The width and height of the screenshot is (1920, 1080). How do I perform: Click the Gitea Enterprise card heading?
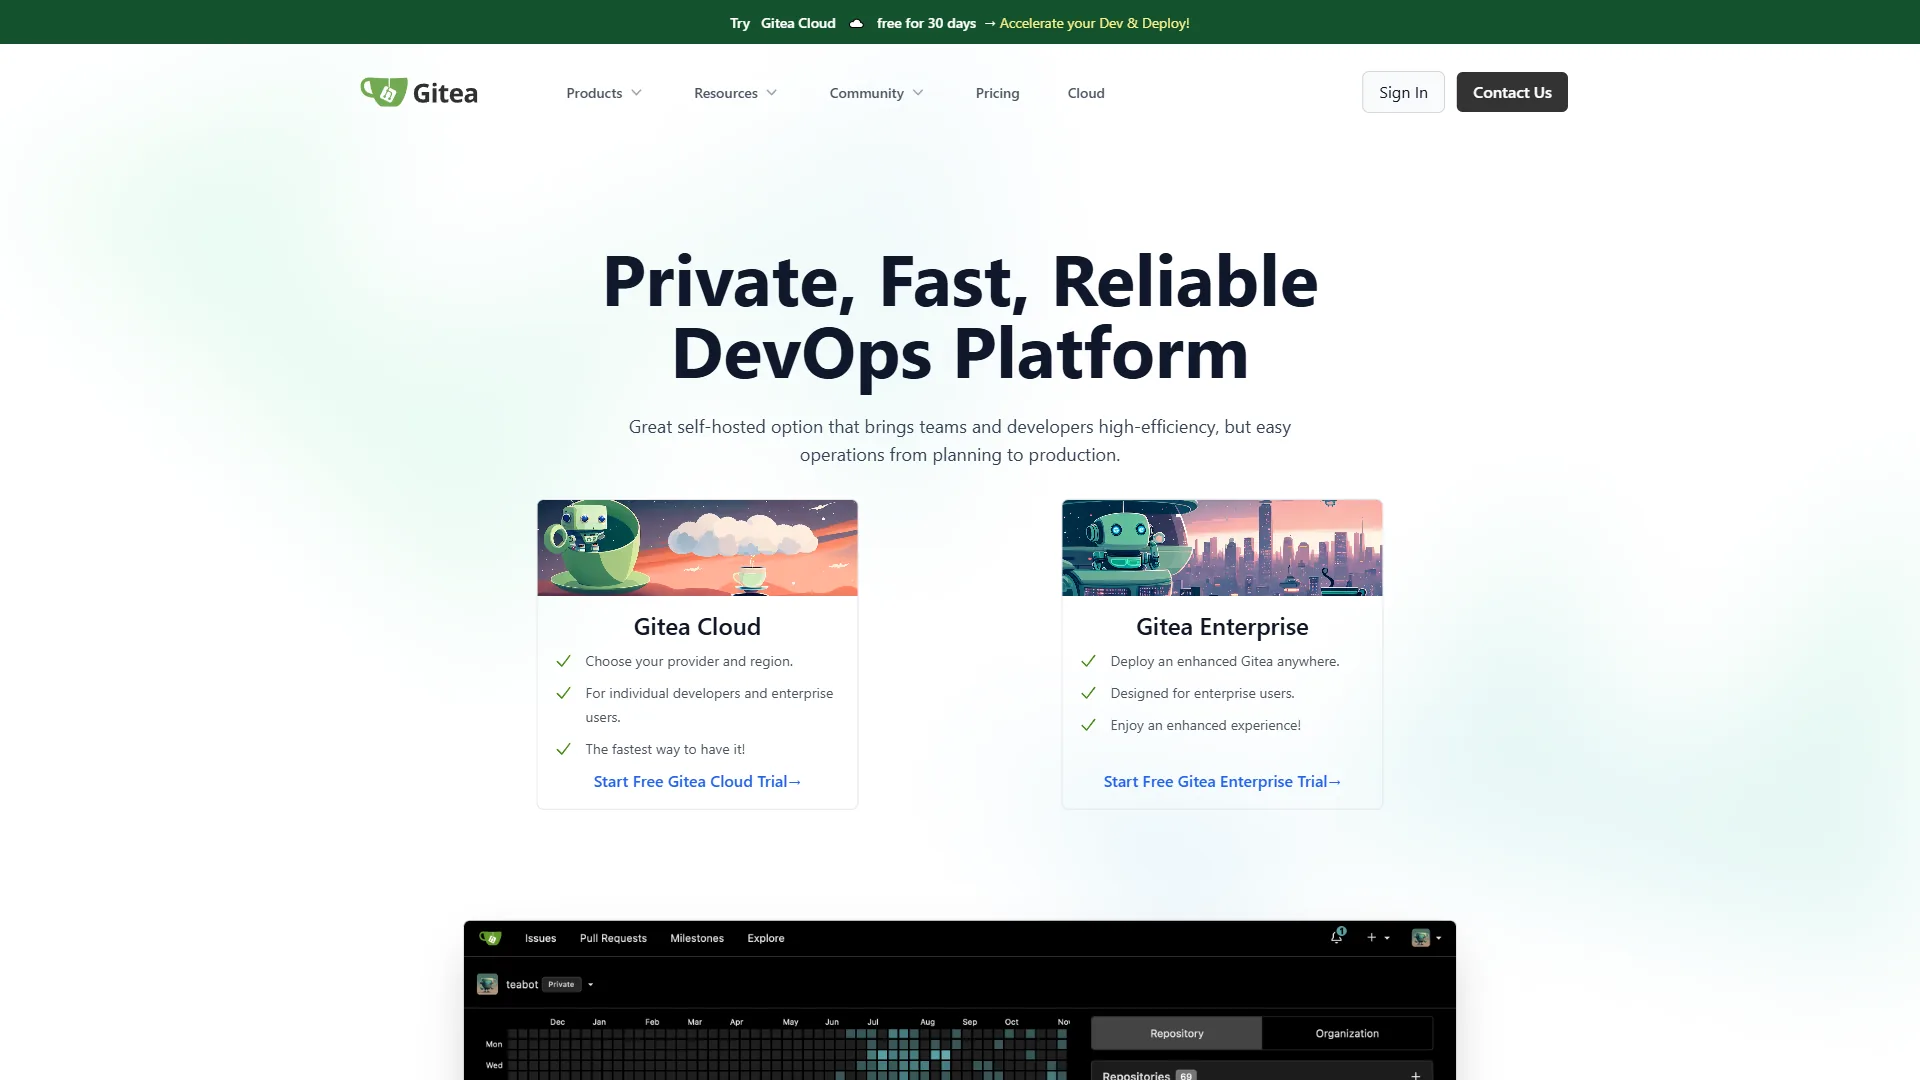pyautogui.click(x=1222, y=627)
